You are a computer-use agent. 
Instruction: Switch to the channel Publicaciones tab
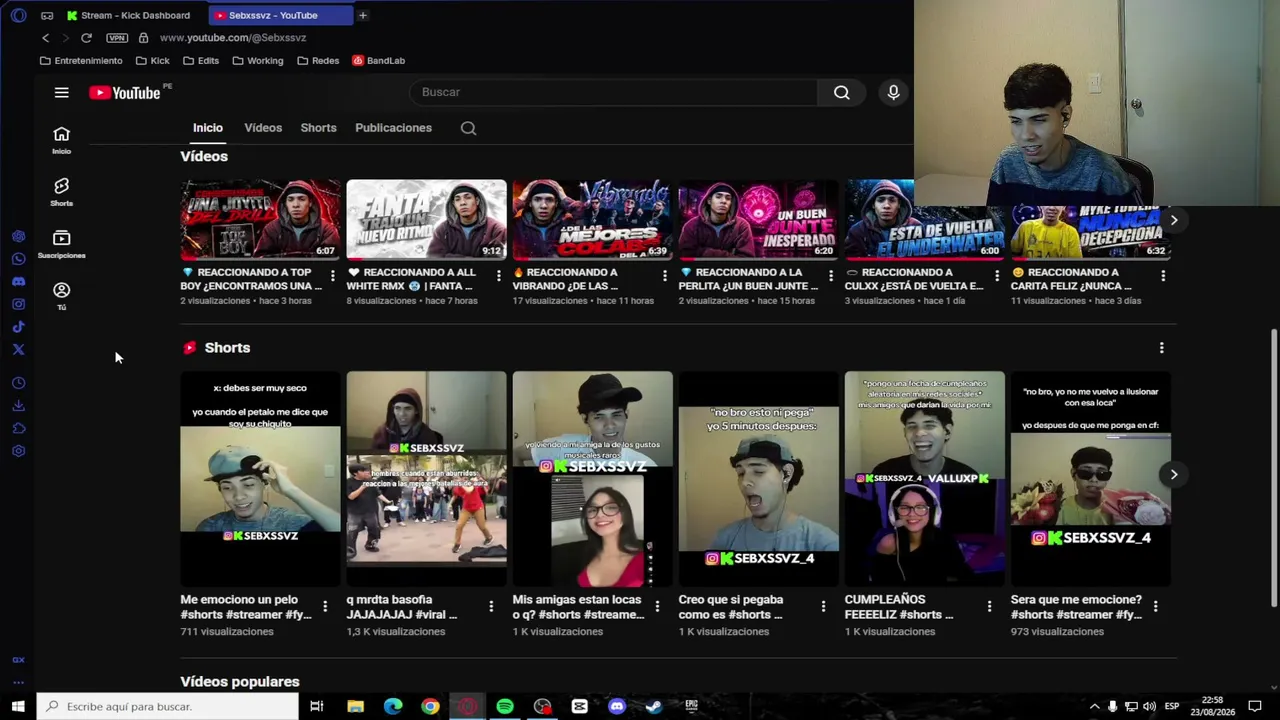click(393, 128)
